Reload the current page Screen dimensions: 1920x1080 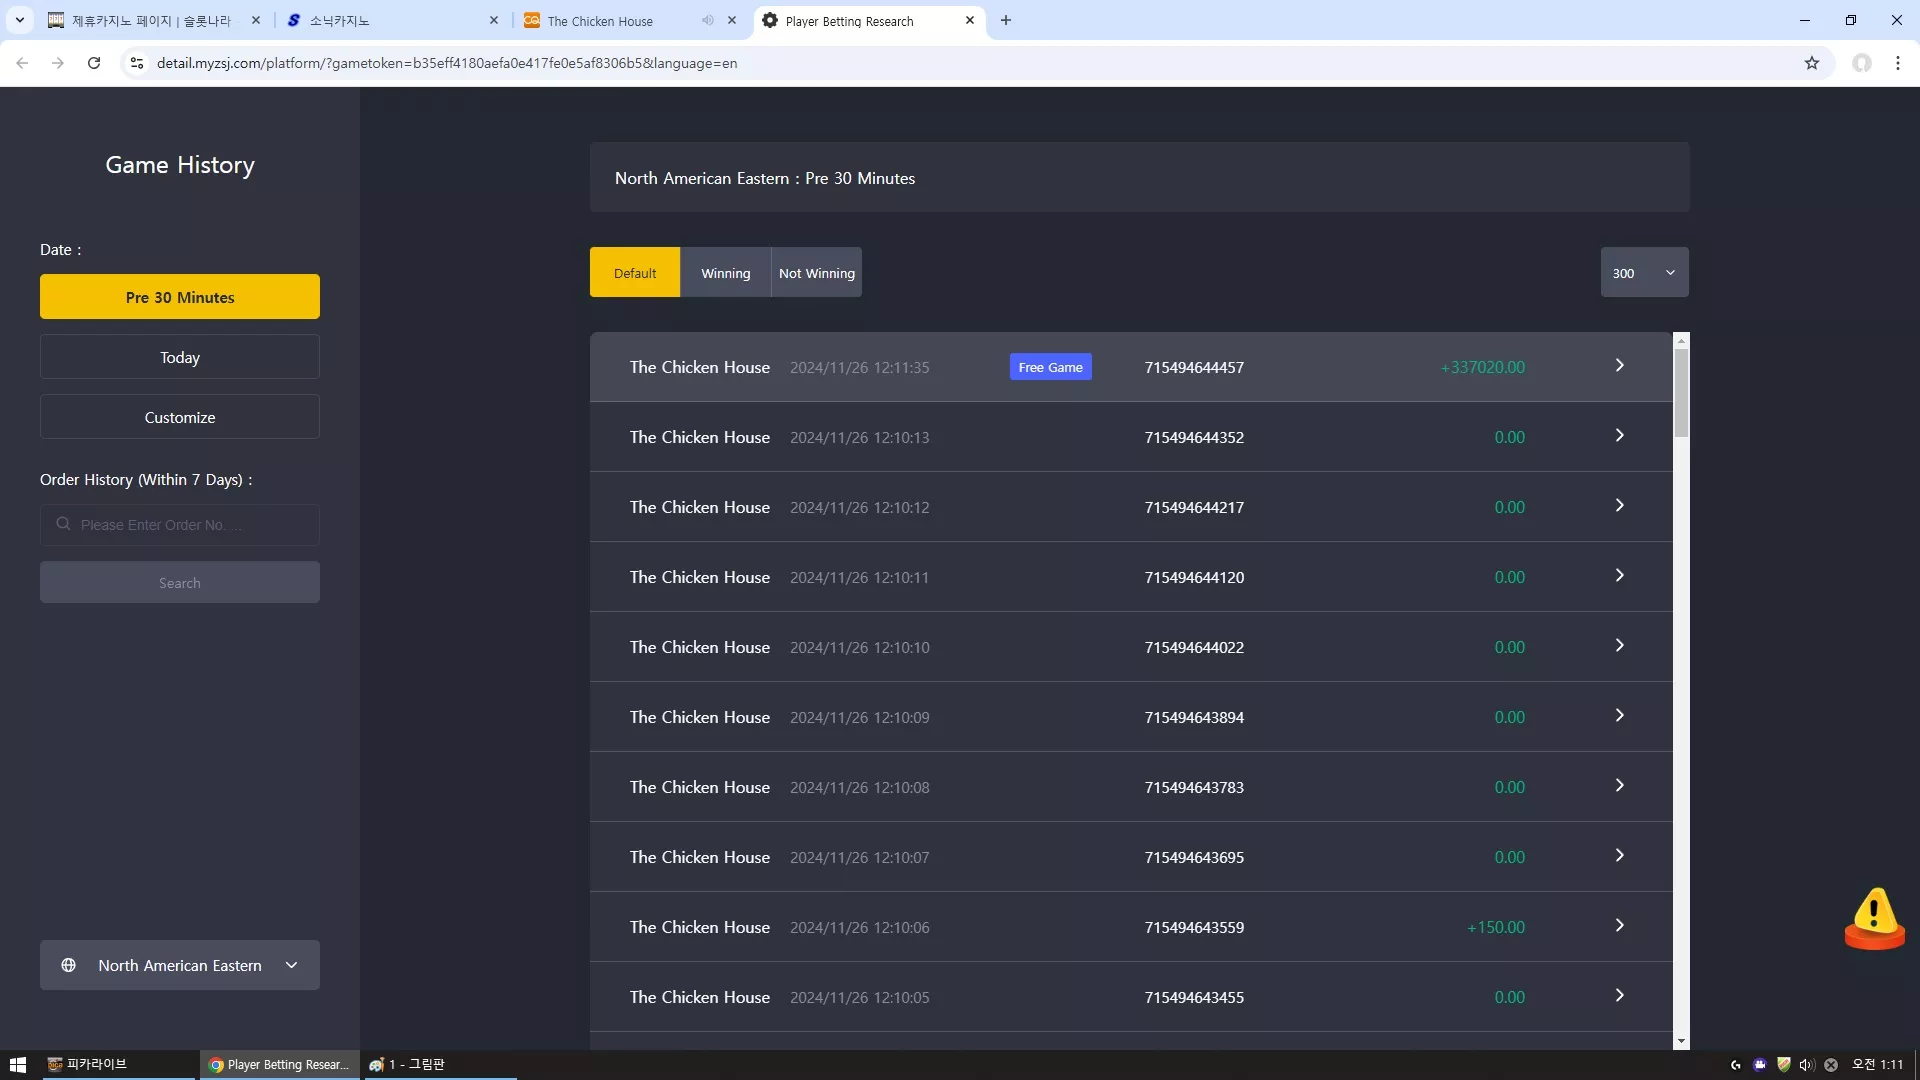point(94,63)
